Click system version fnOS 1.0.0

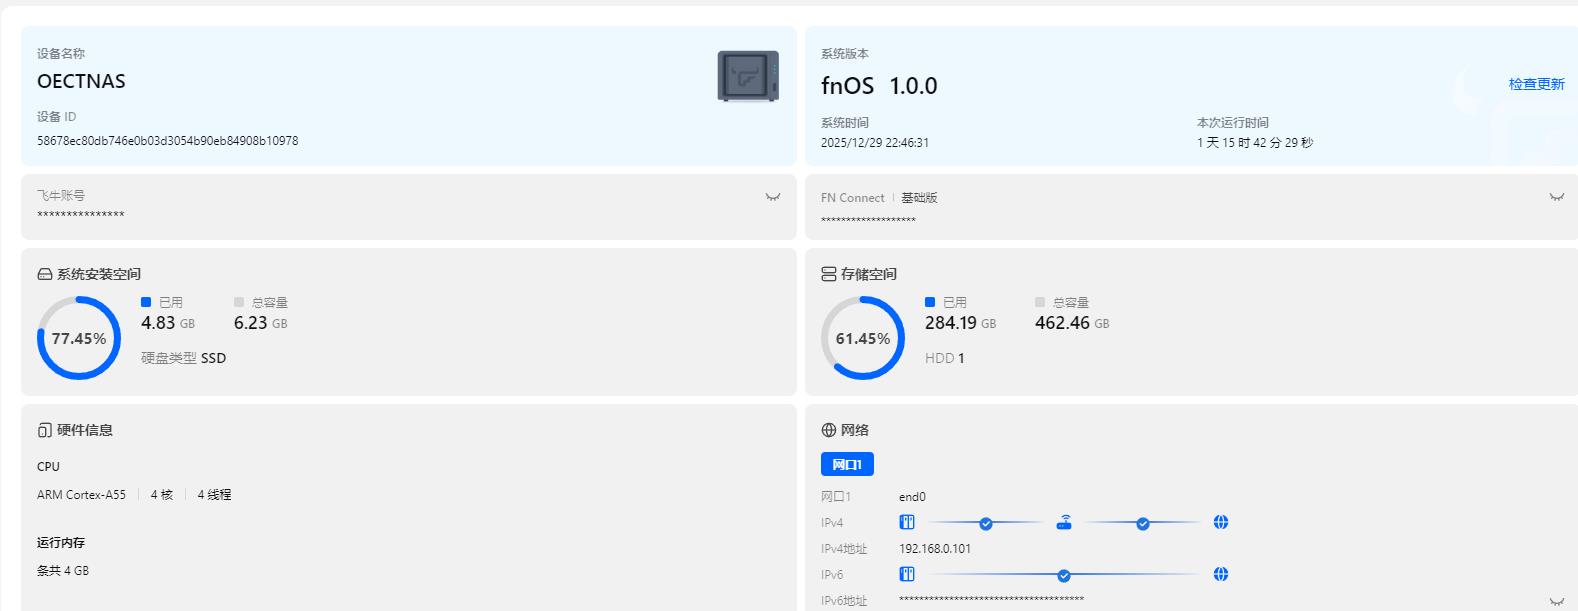879,86
